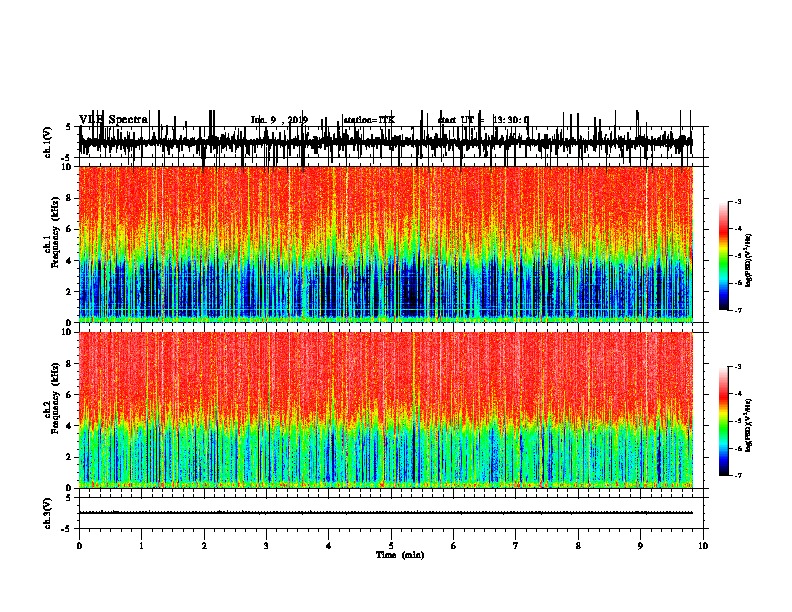
Task: Click the ch.2 colorbar log(PSD) unit label
Action: (x=748, y=425)
